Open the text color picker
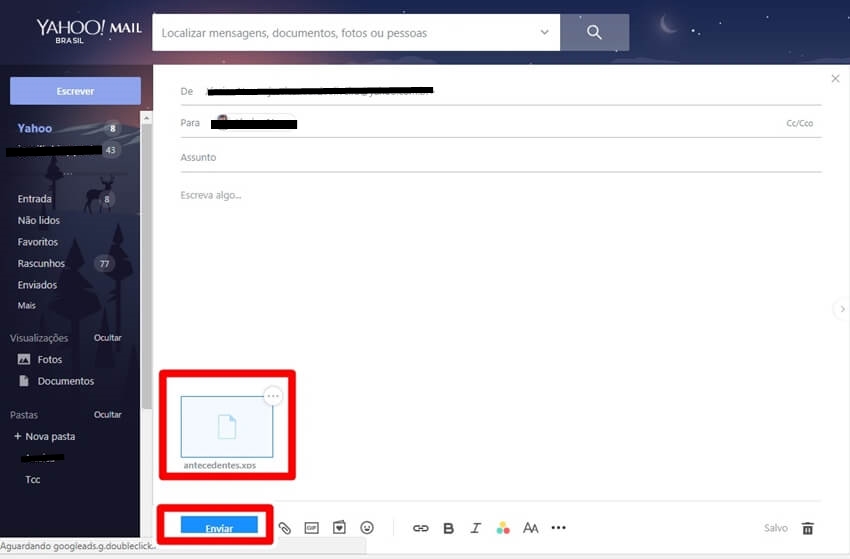The image size is (850, 559). [x=503, y=528]
